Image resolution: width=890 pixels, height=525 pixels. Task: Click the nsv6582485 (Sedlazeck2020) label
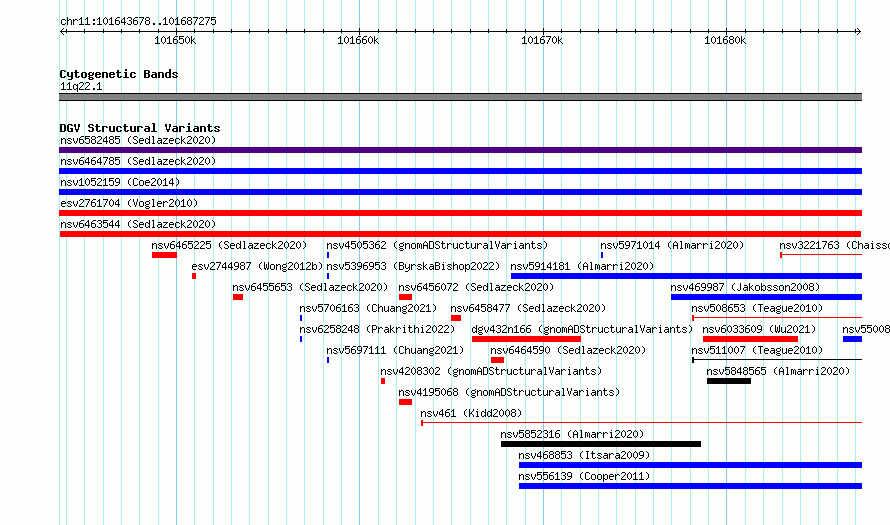138,140
